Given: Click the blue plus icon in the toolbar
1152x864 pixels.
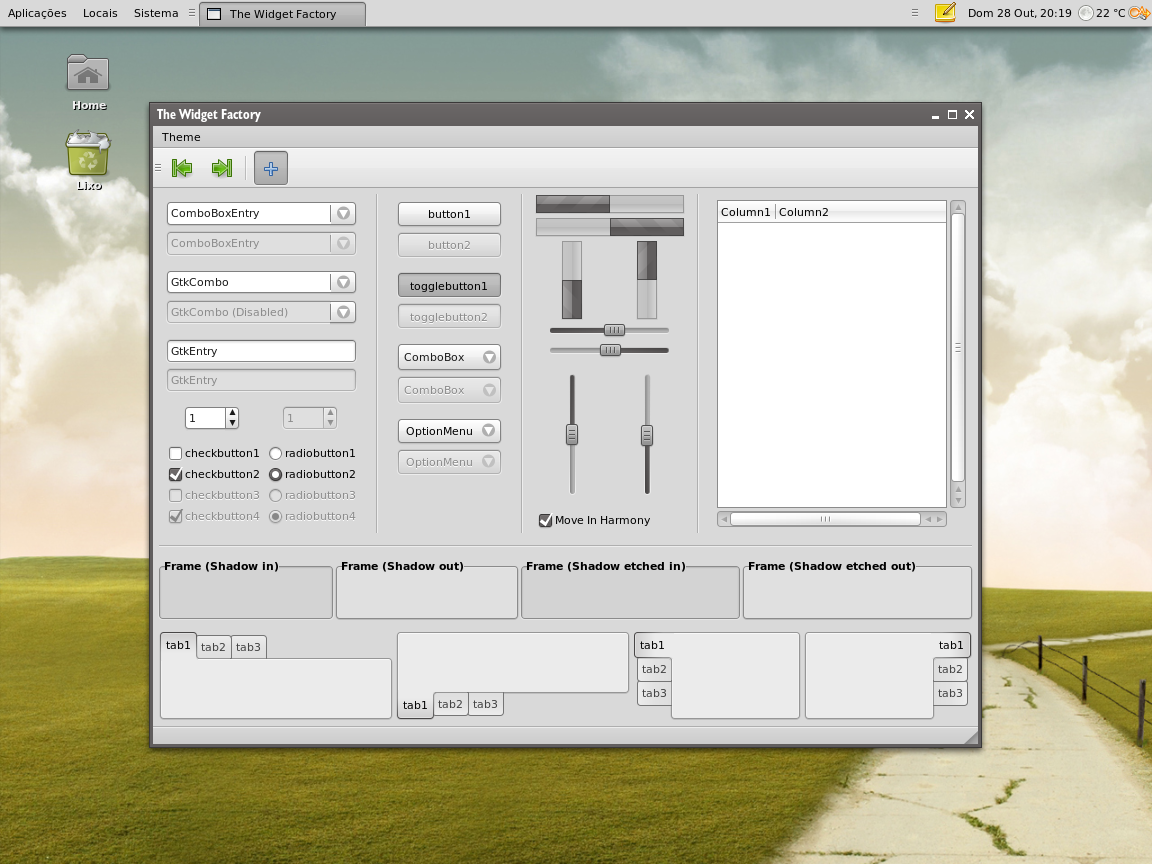Looking at the screenshot, I should [x=270, y=168].
